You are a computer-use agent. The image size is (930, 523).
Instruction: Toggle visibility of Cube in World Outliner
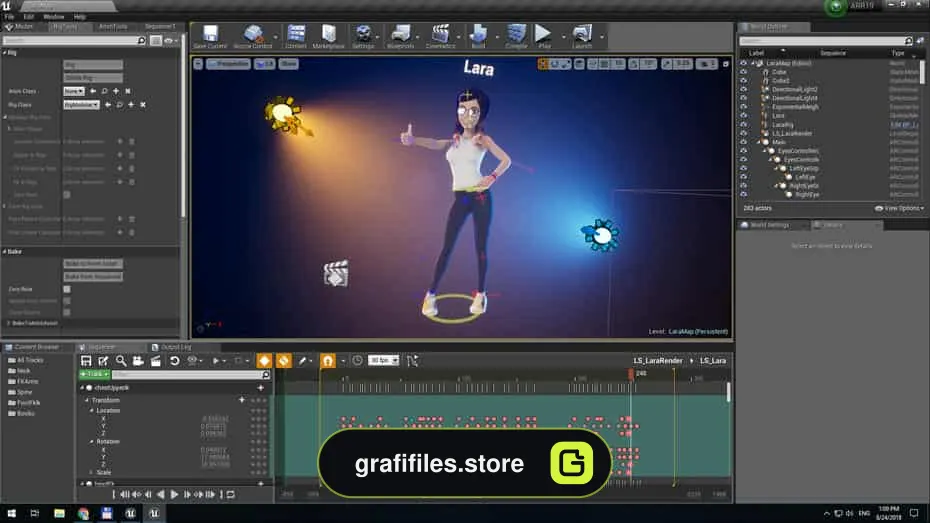tap(744, 72)
